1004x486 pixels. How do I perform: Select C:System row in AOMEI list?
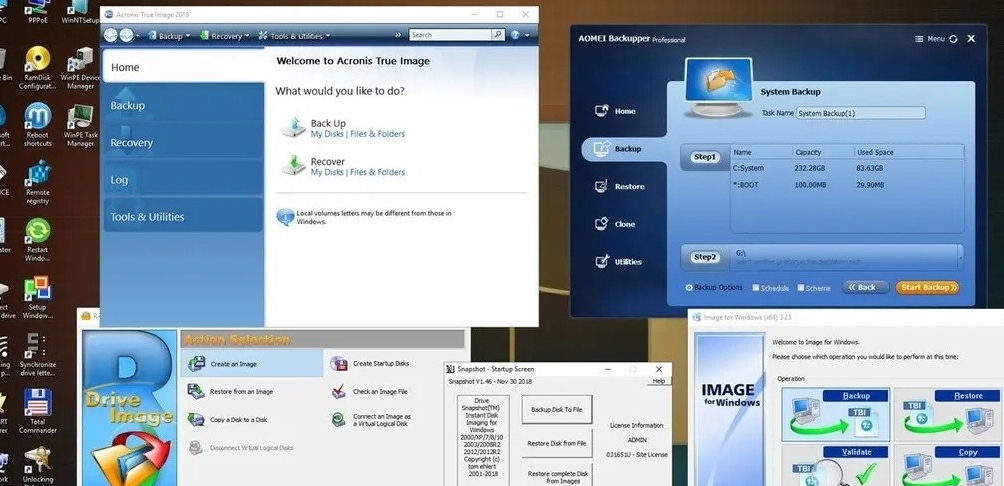847,168
